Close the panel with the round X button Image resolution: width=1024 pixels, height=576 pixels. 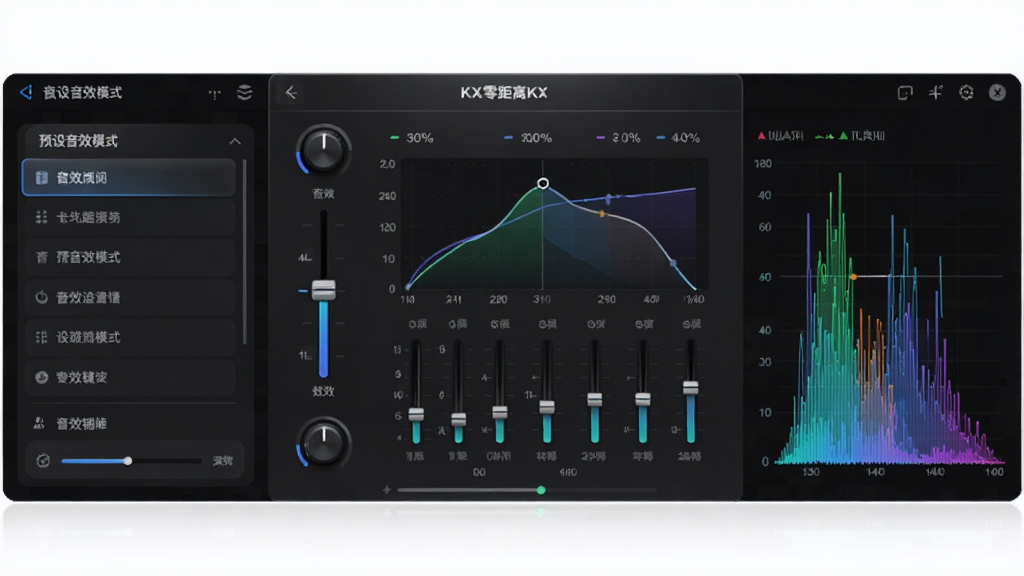[997, 92]
